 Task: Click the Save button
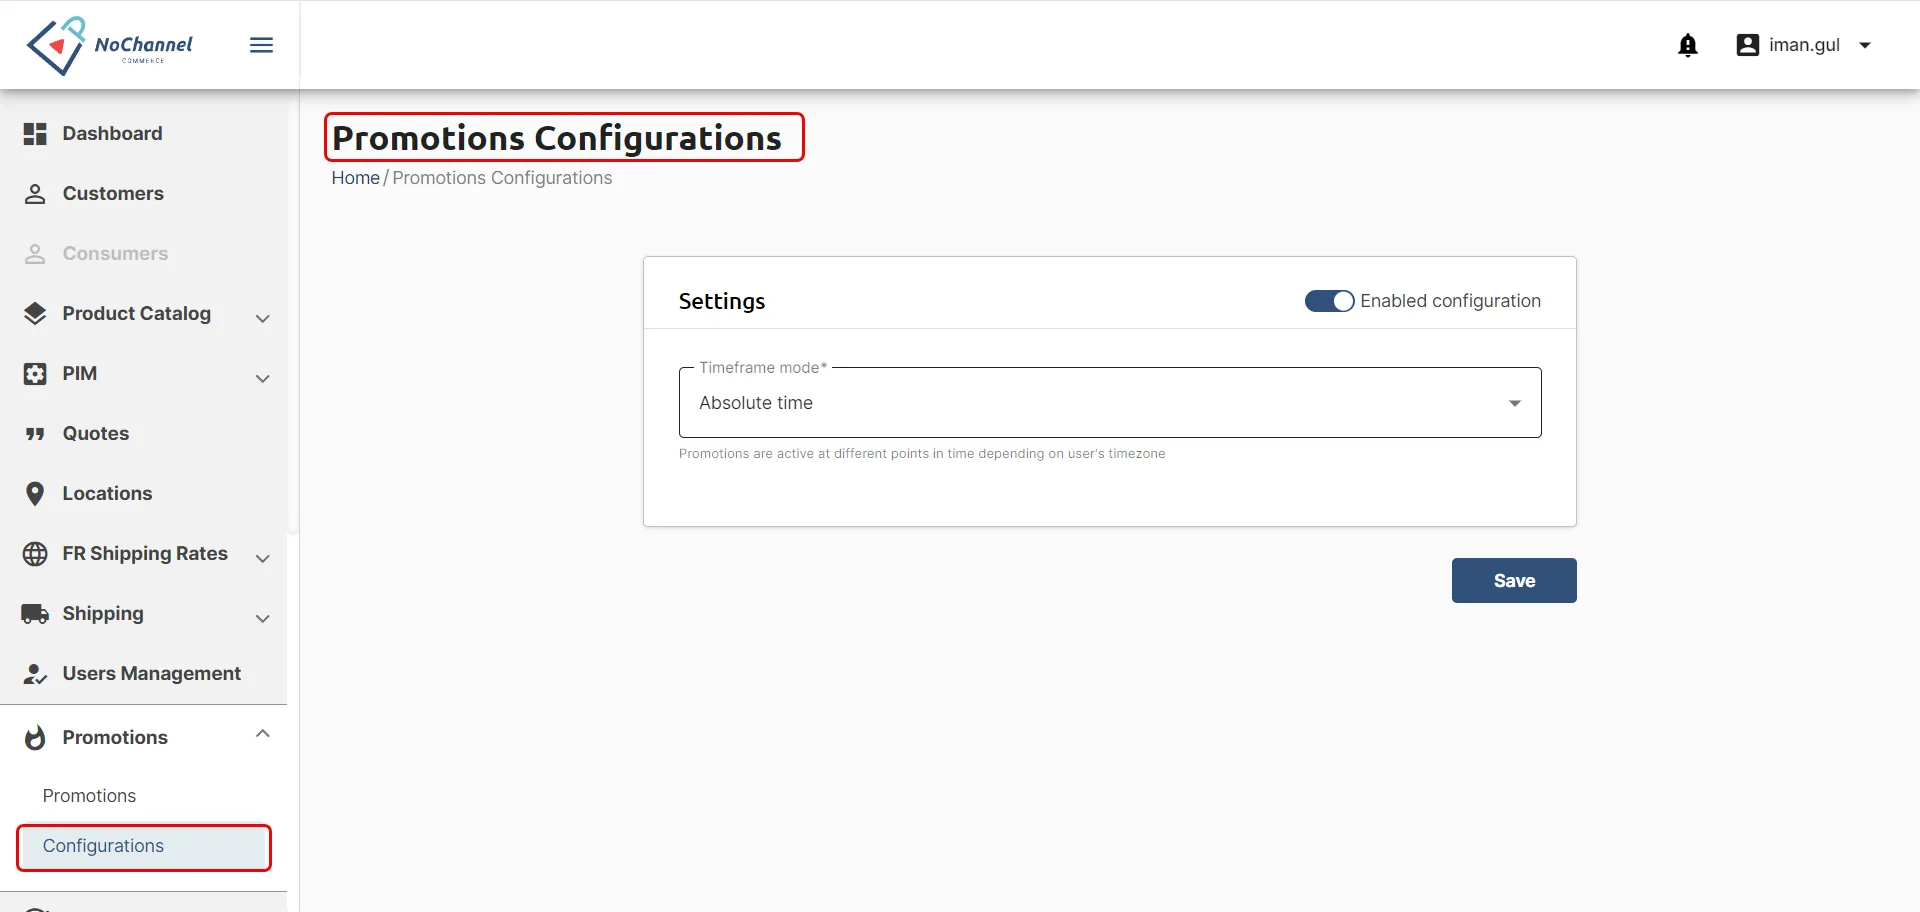[1514, 581]
